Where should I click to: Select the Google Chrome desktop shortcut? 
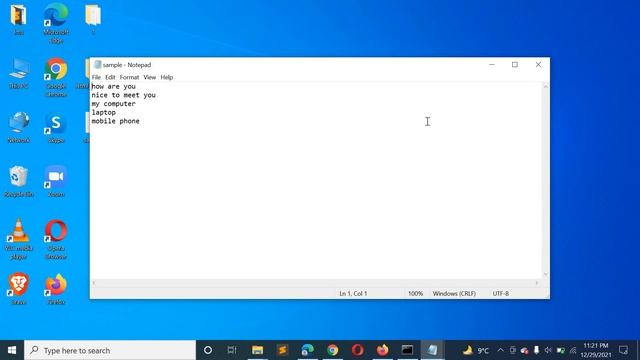coord(56,78)
